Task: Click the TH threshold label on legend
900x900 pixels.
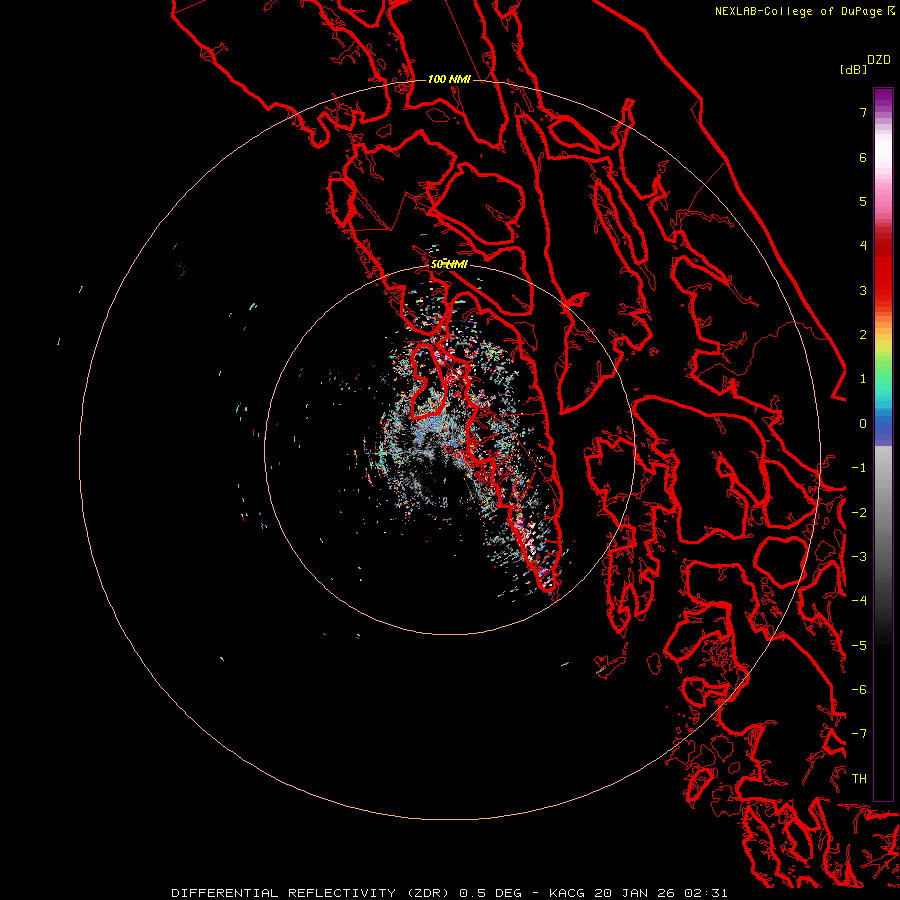Action: tap(859, 778)
